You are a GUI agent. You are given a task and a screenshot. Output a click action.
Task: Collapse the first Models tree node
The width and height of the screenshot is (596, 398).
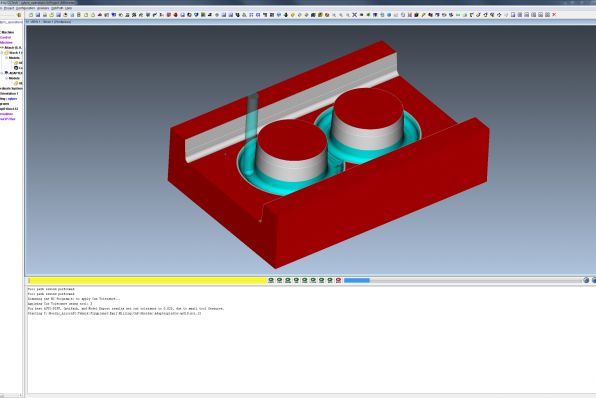click(x=6, y=58)
